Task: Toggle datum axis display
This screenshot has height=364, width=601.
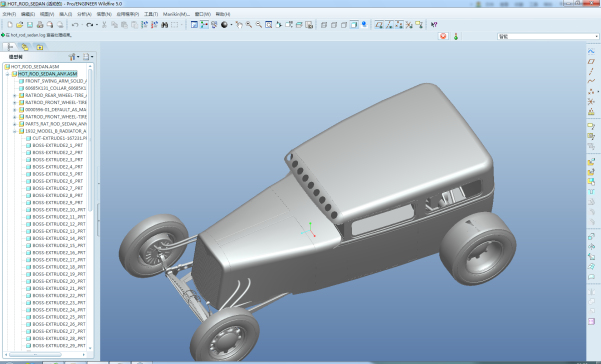Action: (389, 25)
